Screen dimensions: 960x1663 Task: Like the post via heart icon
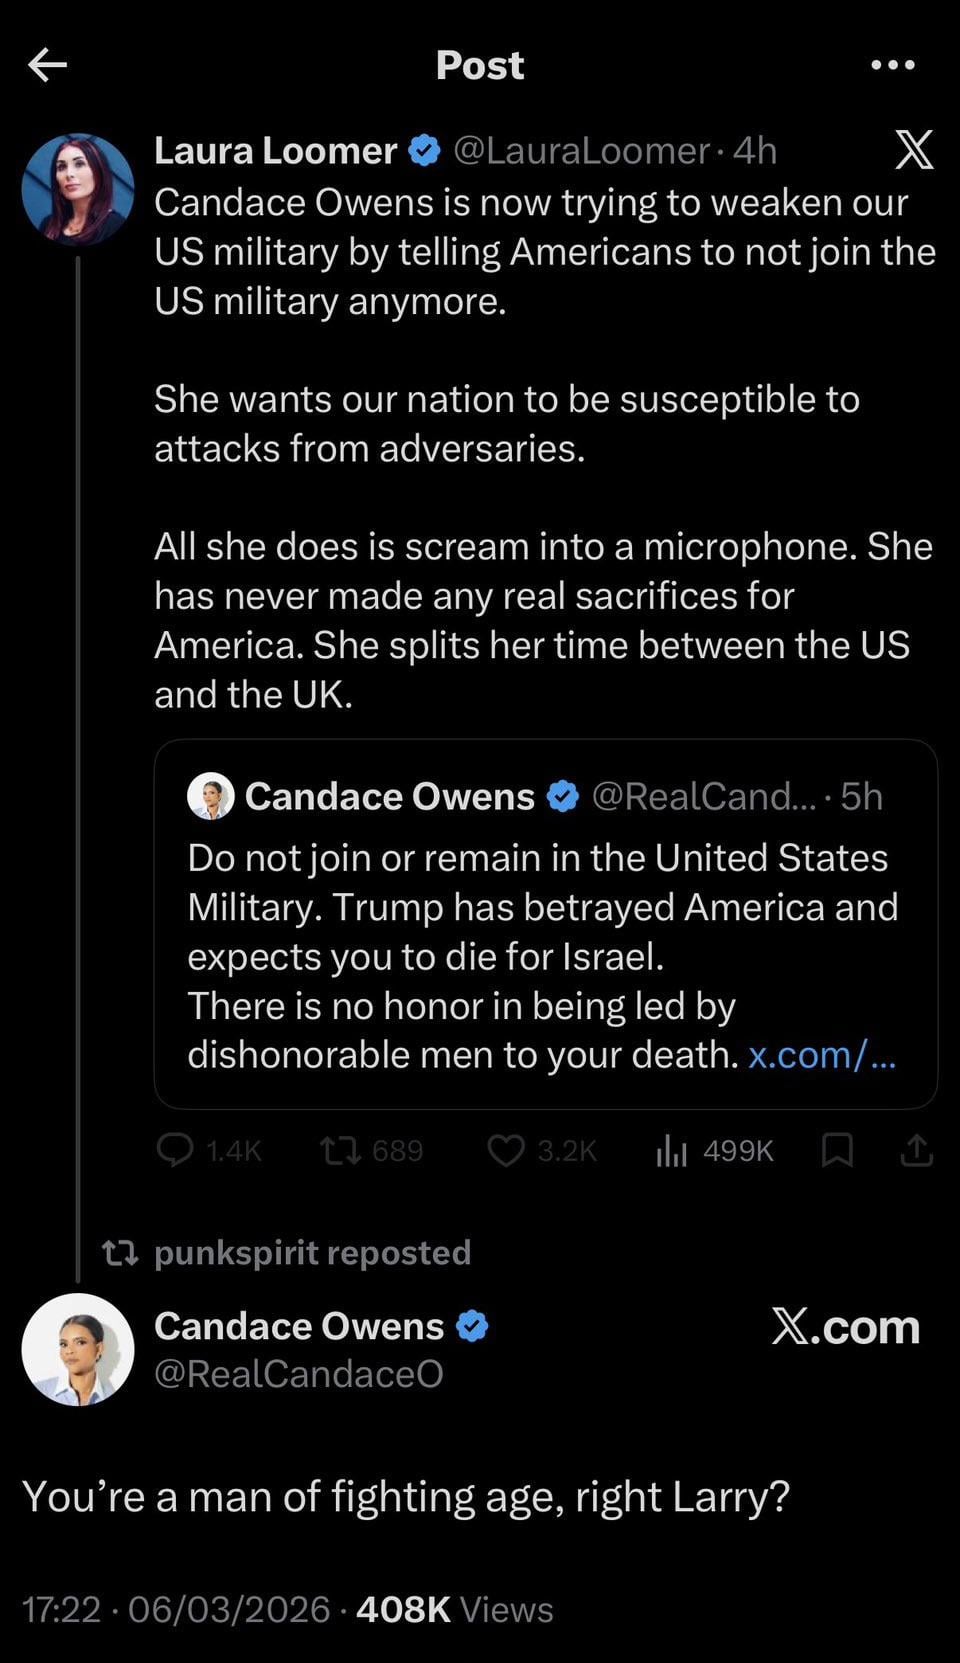tap(506, 1151)
